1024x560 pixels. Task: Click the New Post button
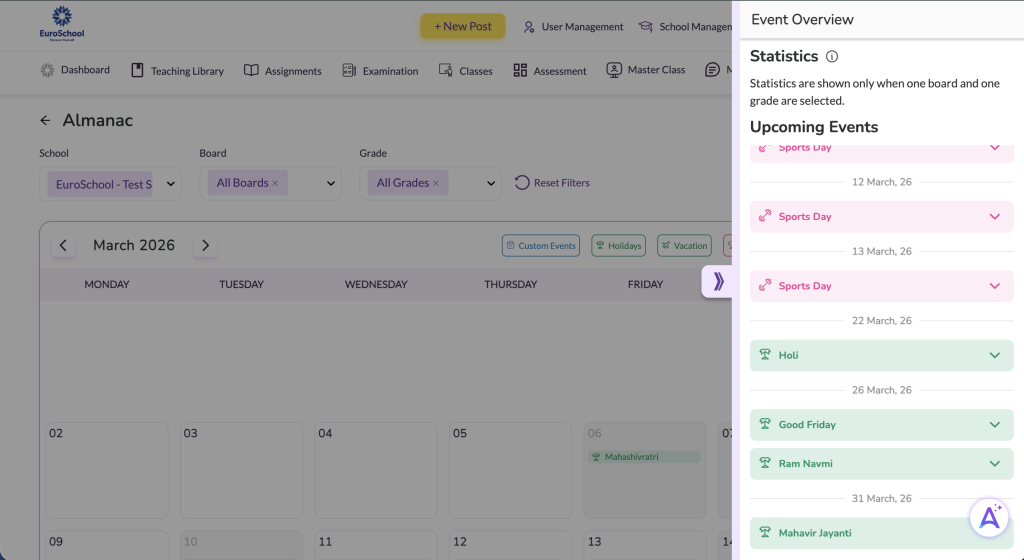(462, 26)
